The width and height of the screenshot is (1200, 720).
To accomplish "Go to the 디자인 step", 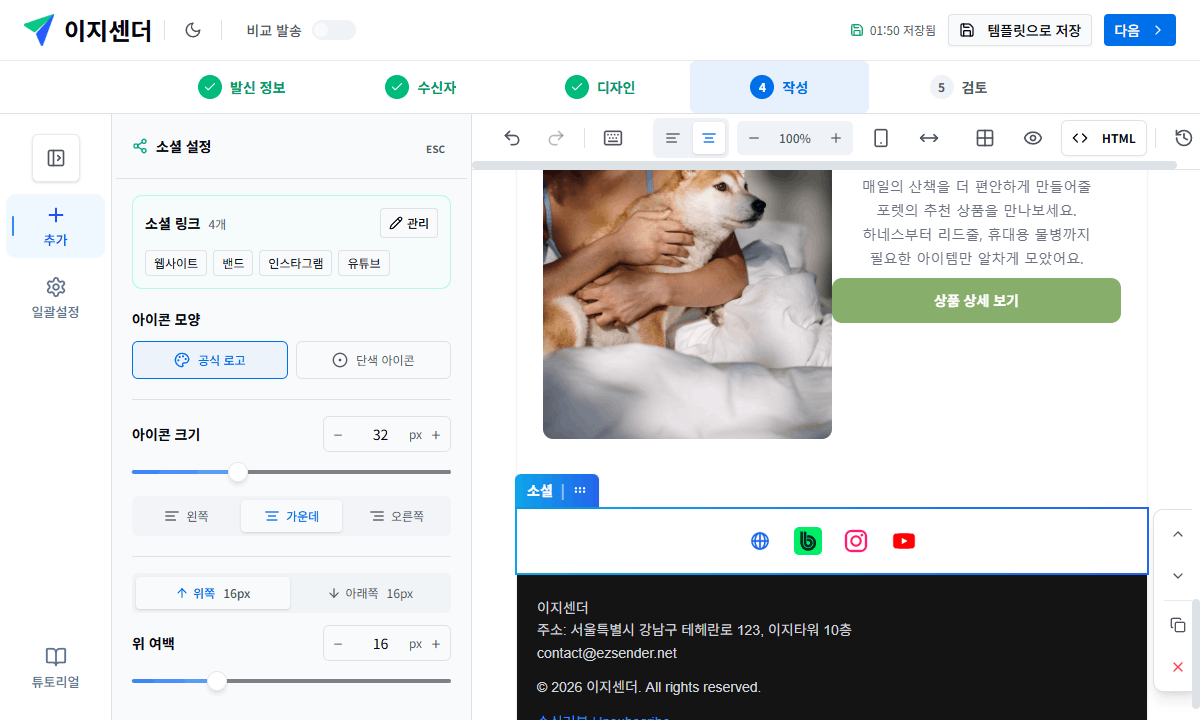I will click(x=600, y=87).
